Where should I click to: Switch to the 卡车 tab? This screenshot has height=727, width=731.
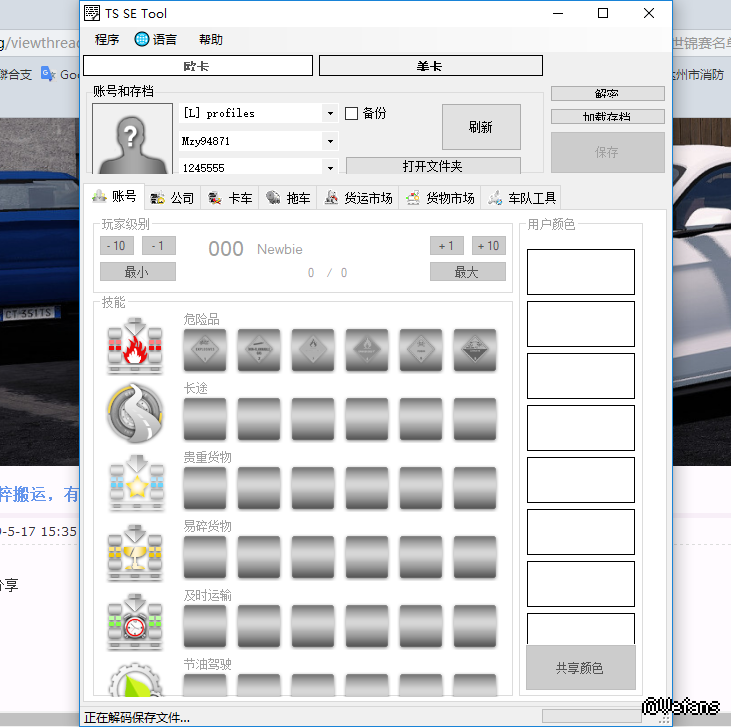click(230, 198)
